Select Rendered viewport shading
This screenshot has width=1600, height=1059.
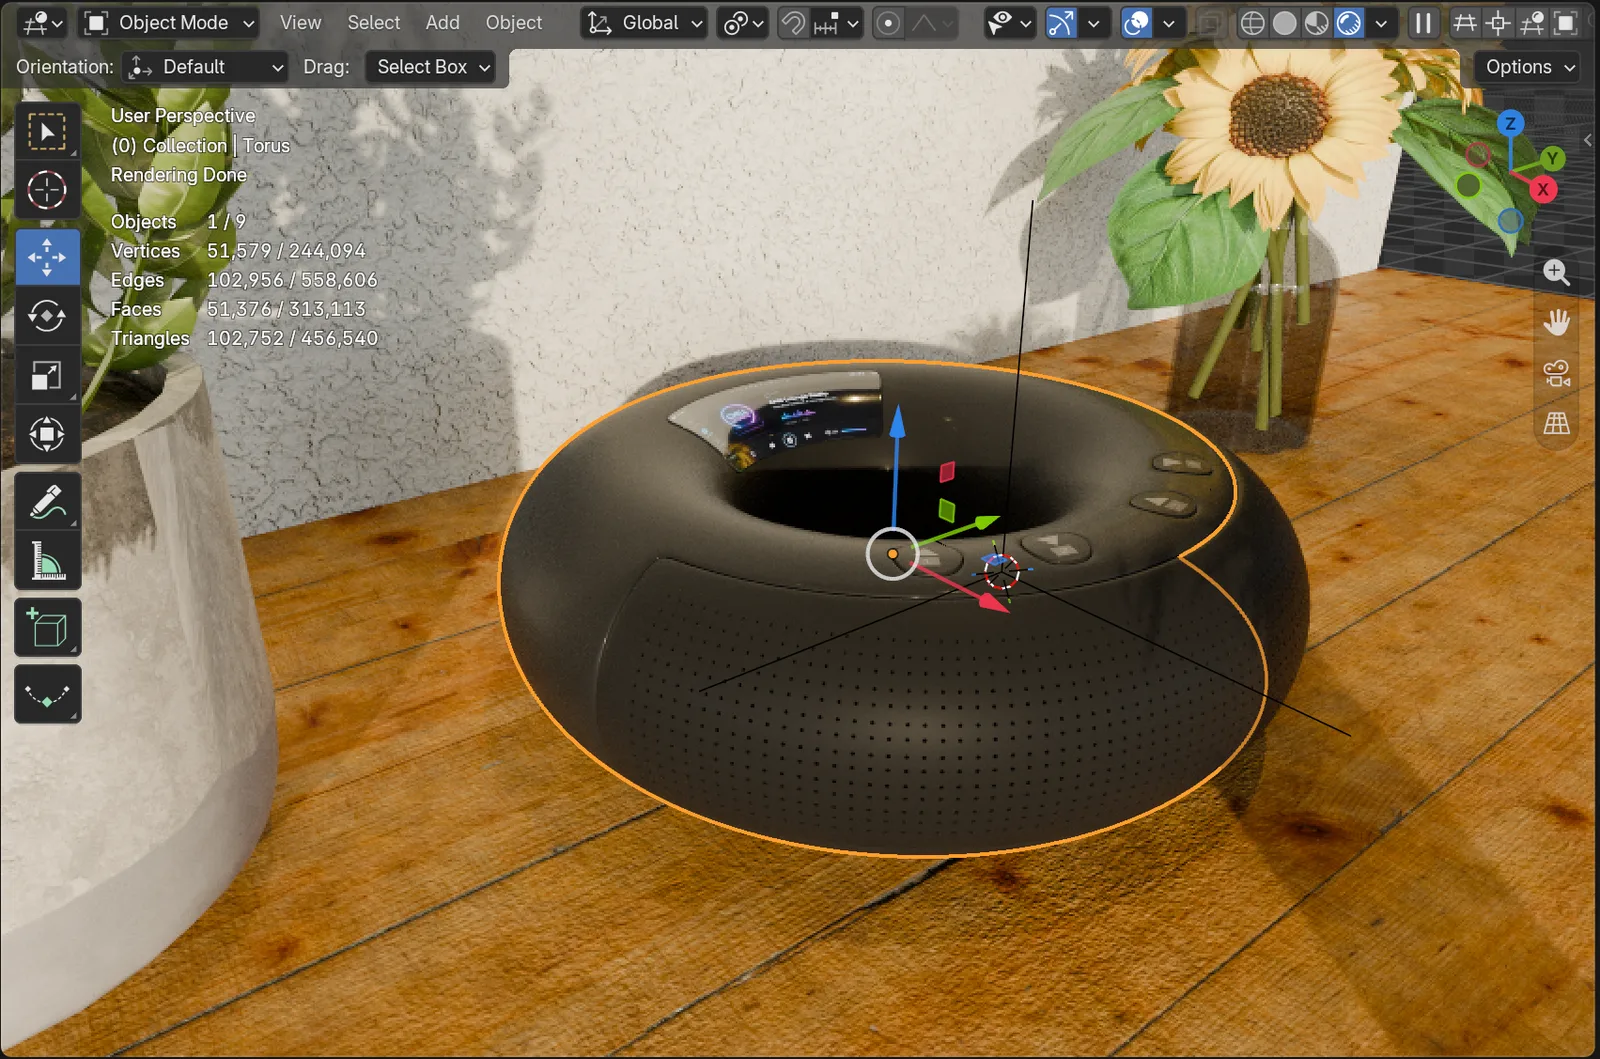click(1349, 23)
